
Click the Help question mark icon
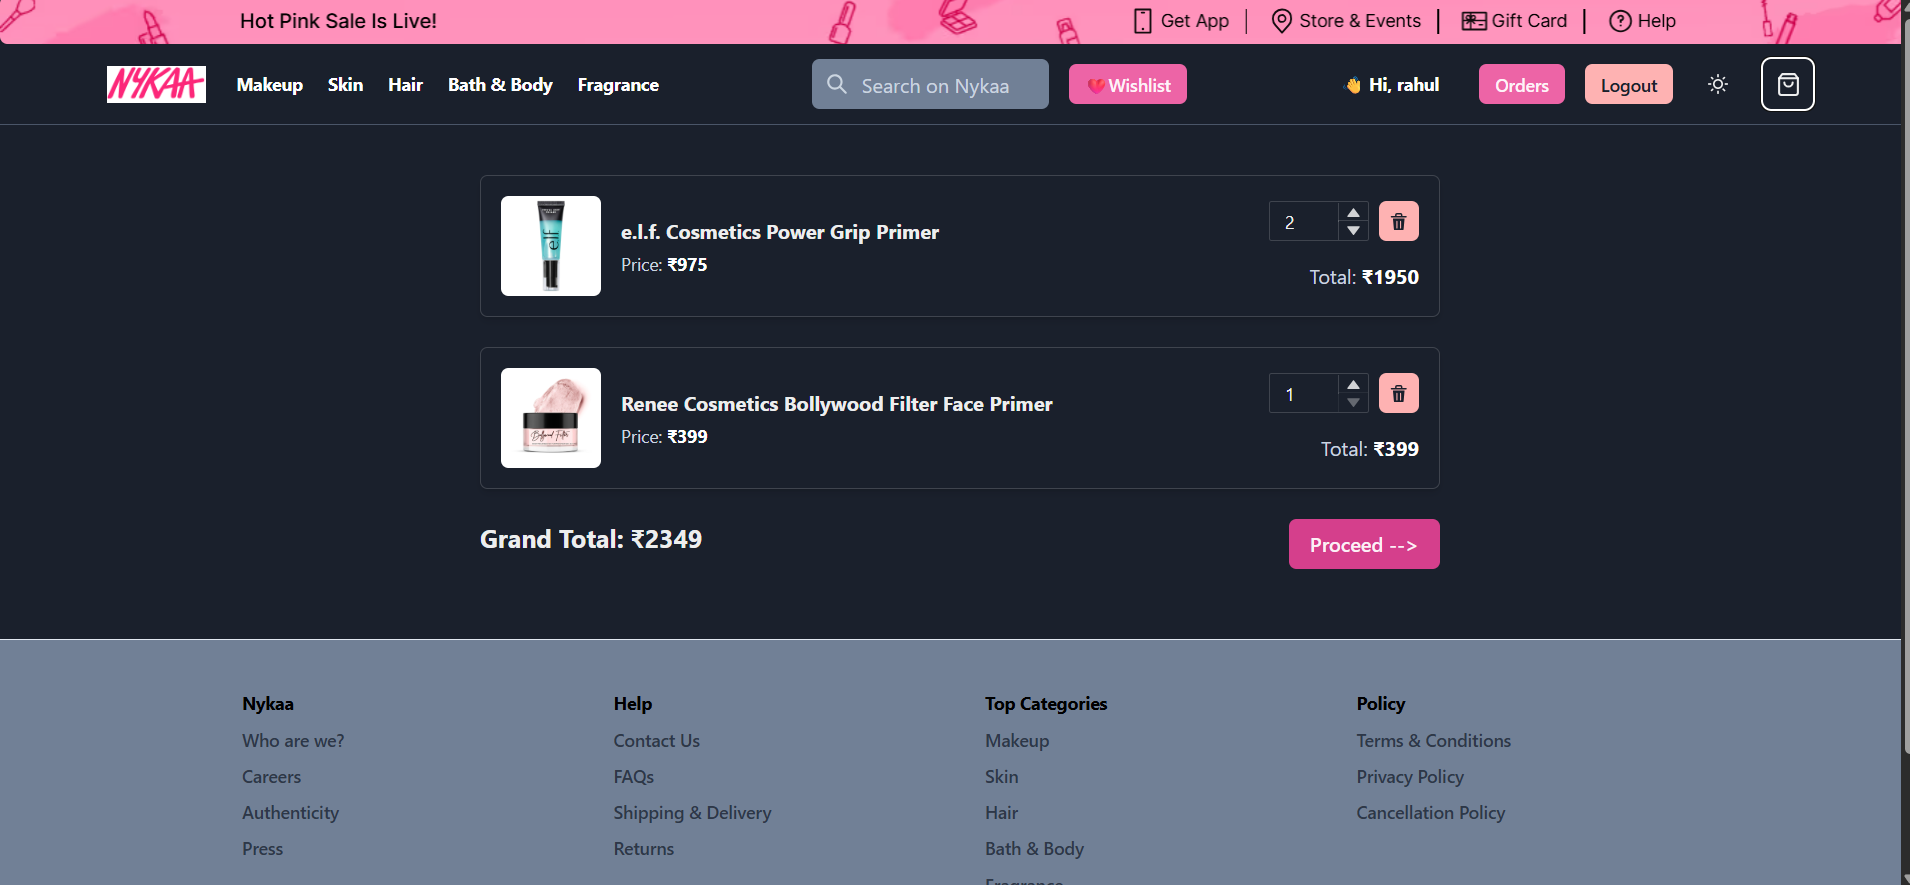(x=1620, y=21)
